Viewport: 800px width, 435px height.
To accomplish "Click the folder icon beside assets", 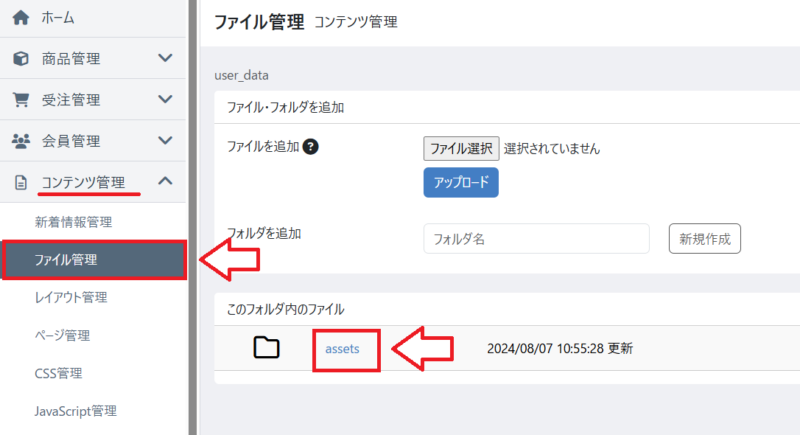I will click(266, 348).
